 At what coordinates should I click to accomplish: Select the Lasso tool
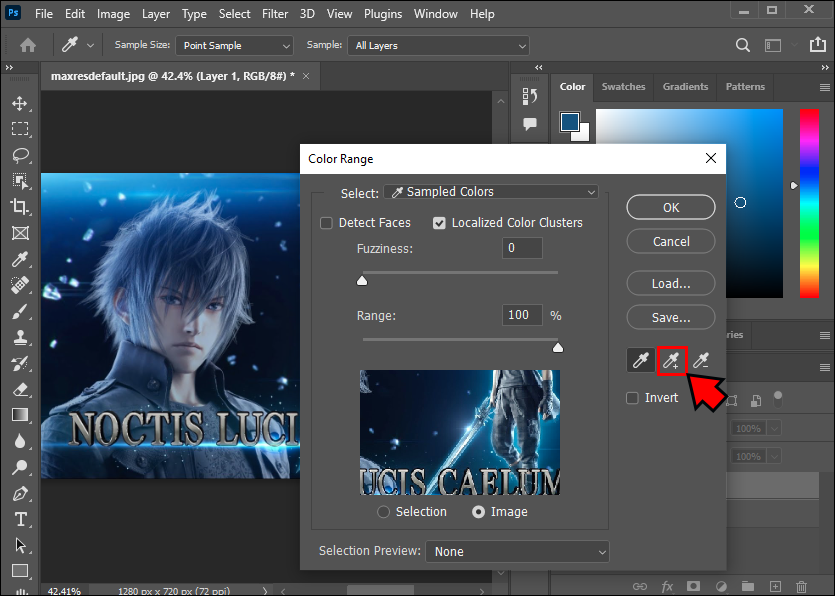click(19, 155)
